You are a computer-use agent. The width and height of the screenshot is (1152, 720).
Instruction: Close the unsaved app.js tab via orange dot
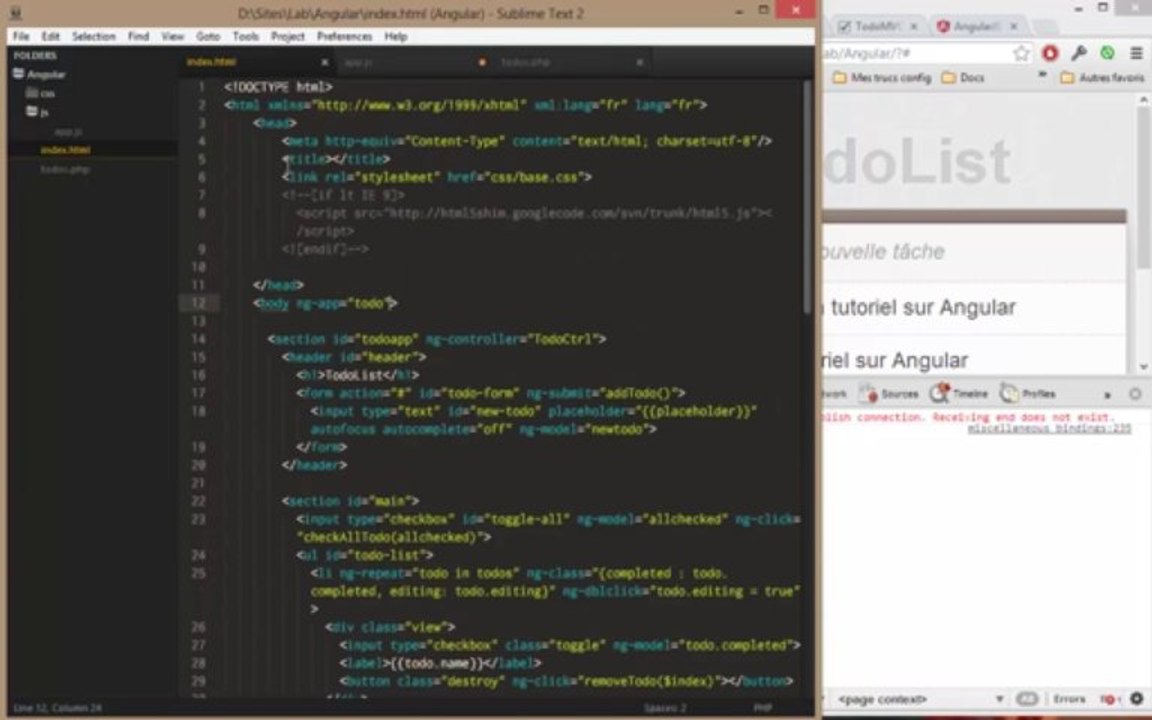point(482,62)
